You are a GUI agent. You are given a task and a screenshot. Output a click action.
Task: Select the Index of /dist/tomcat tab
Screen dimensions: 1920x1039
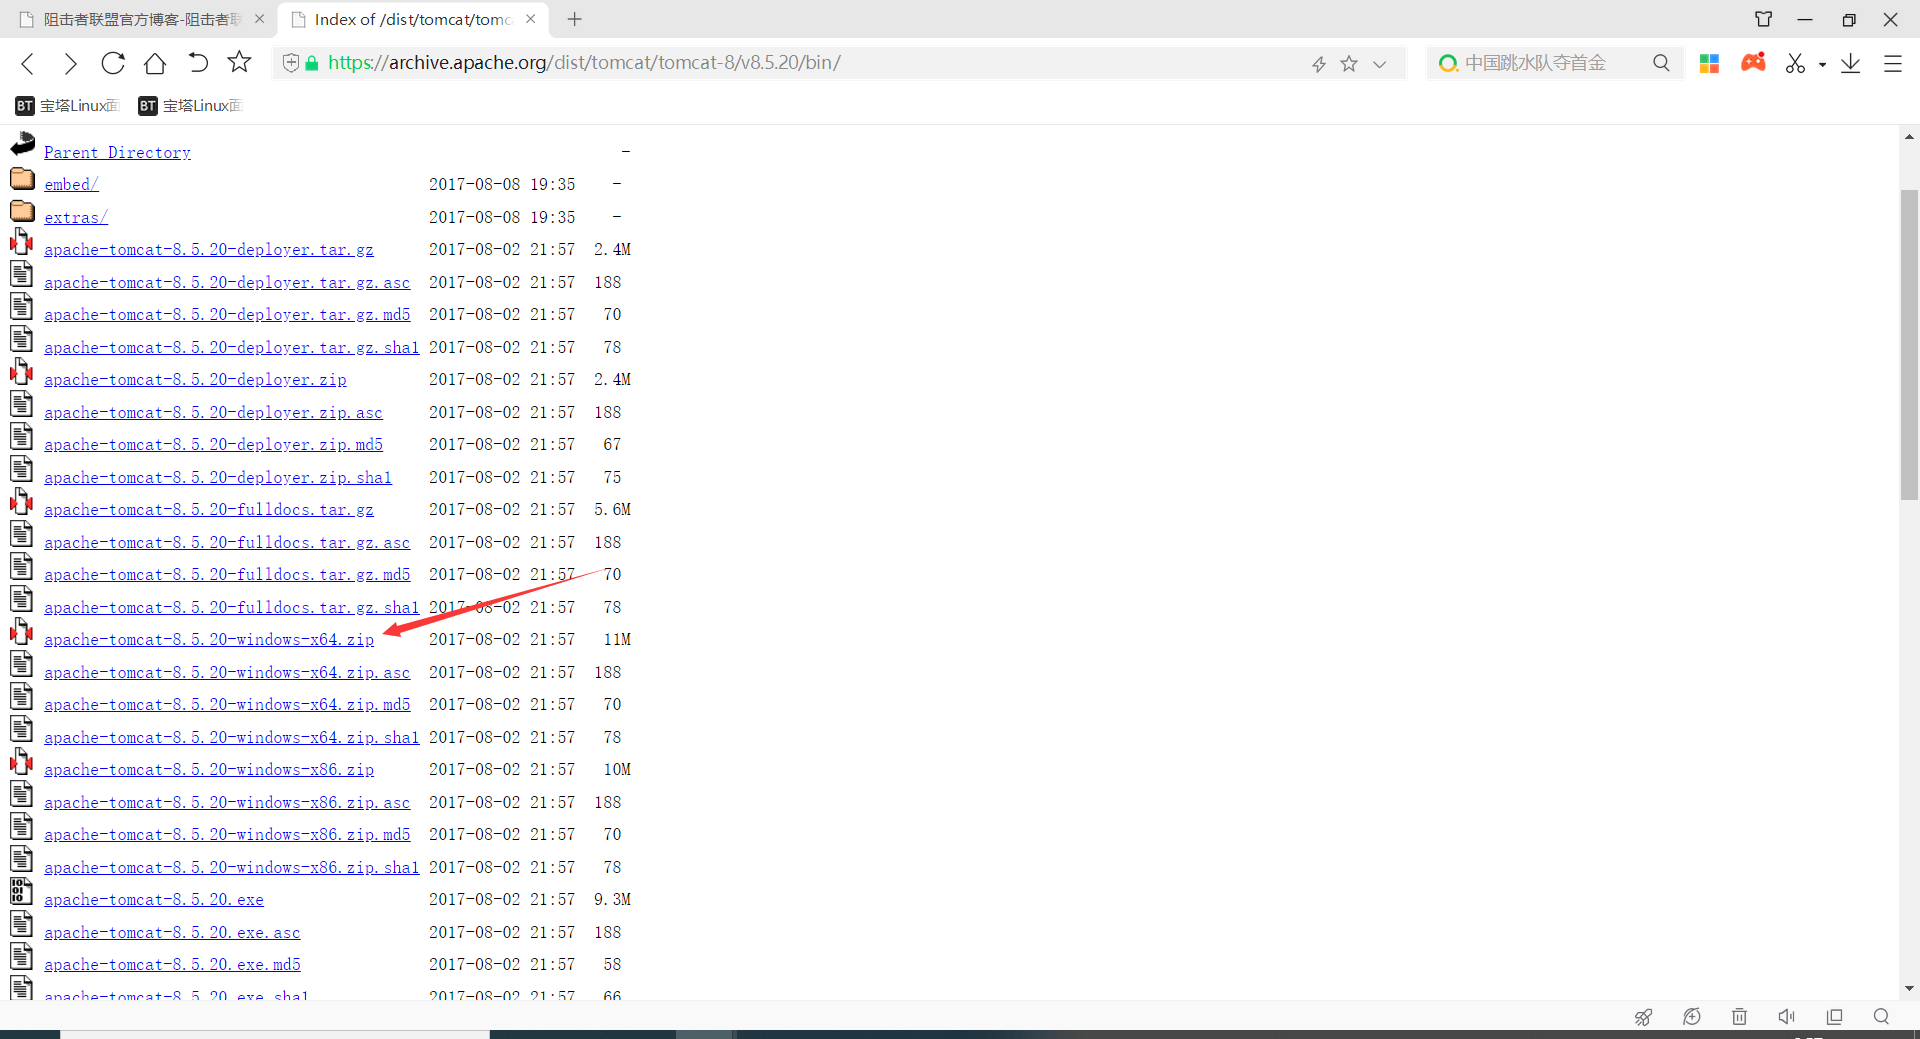click(x=413, y=19)
